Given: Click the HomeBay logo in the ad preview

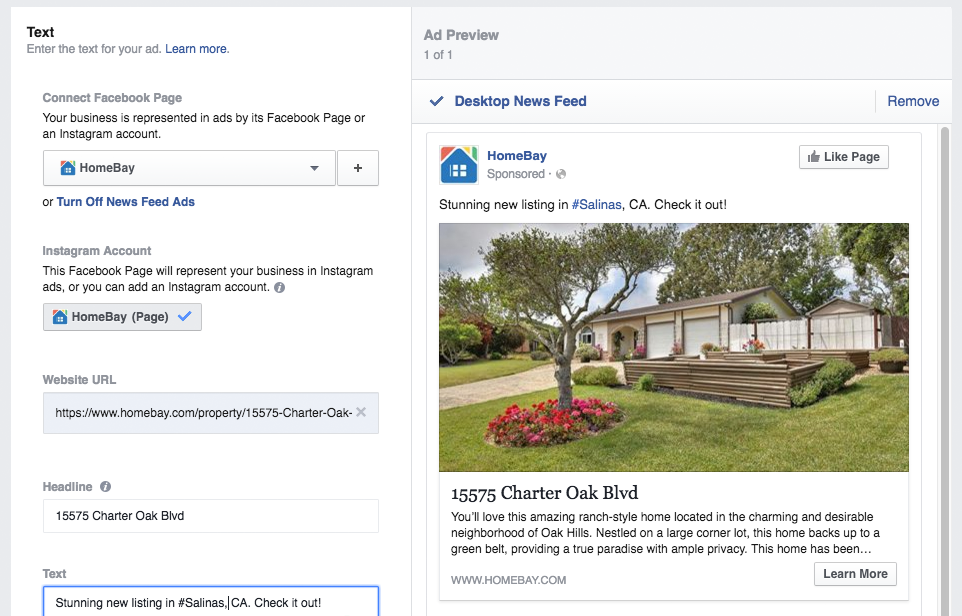Looking at the screenshot, I should coord(458,164).
